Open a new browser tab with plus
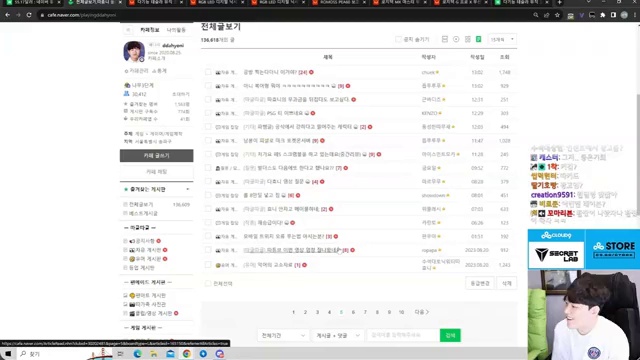Viewport: 640px width, 360px height. pyautogui.click(x=560, y=2)
